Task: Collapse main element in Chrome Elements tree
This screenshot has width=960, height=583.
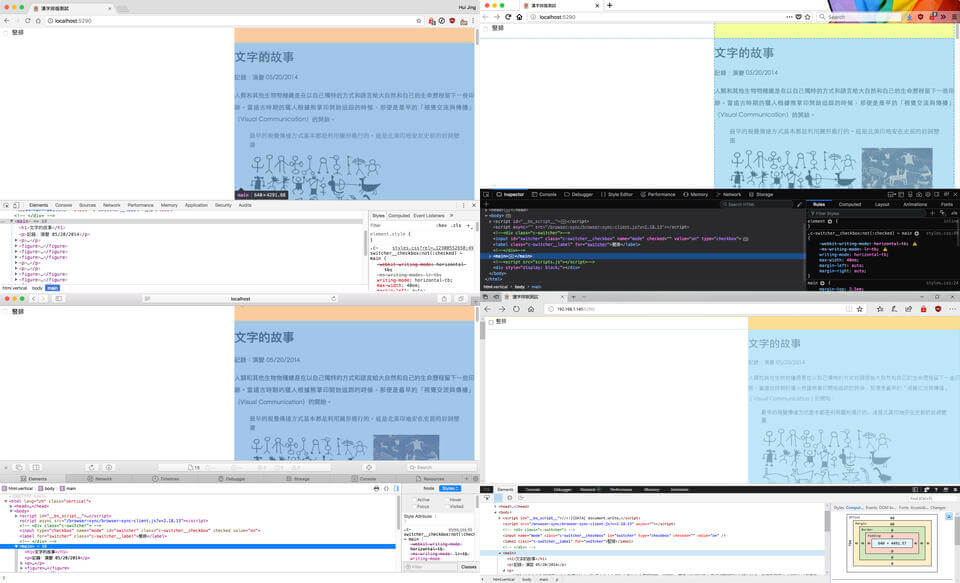Action: click(11, 221)
